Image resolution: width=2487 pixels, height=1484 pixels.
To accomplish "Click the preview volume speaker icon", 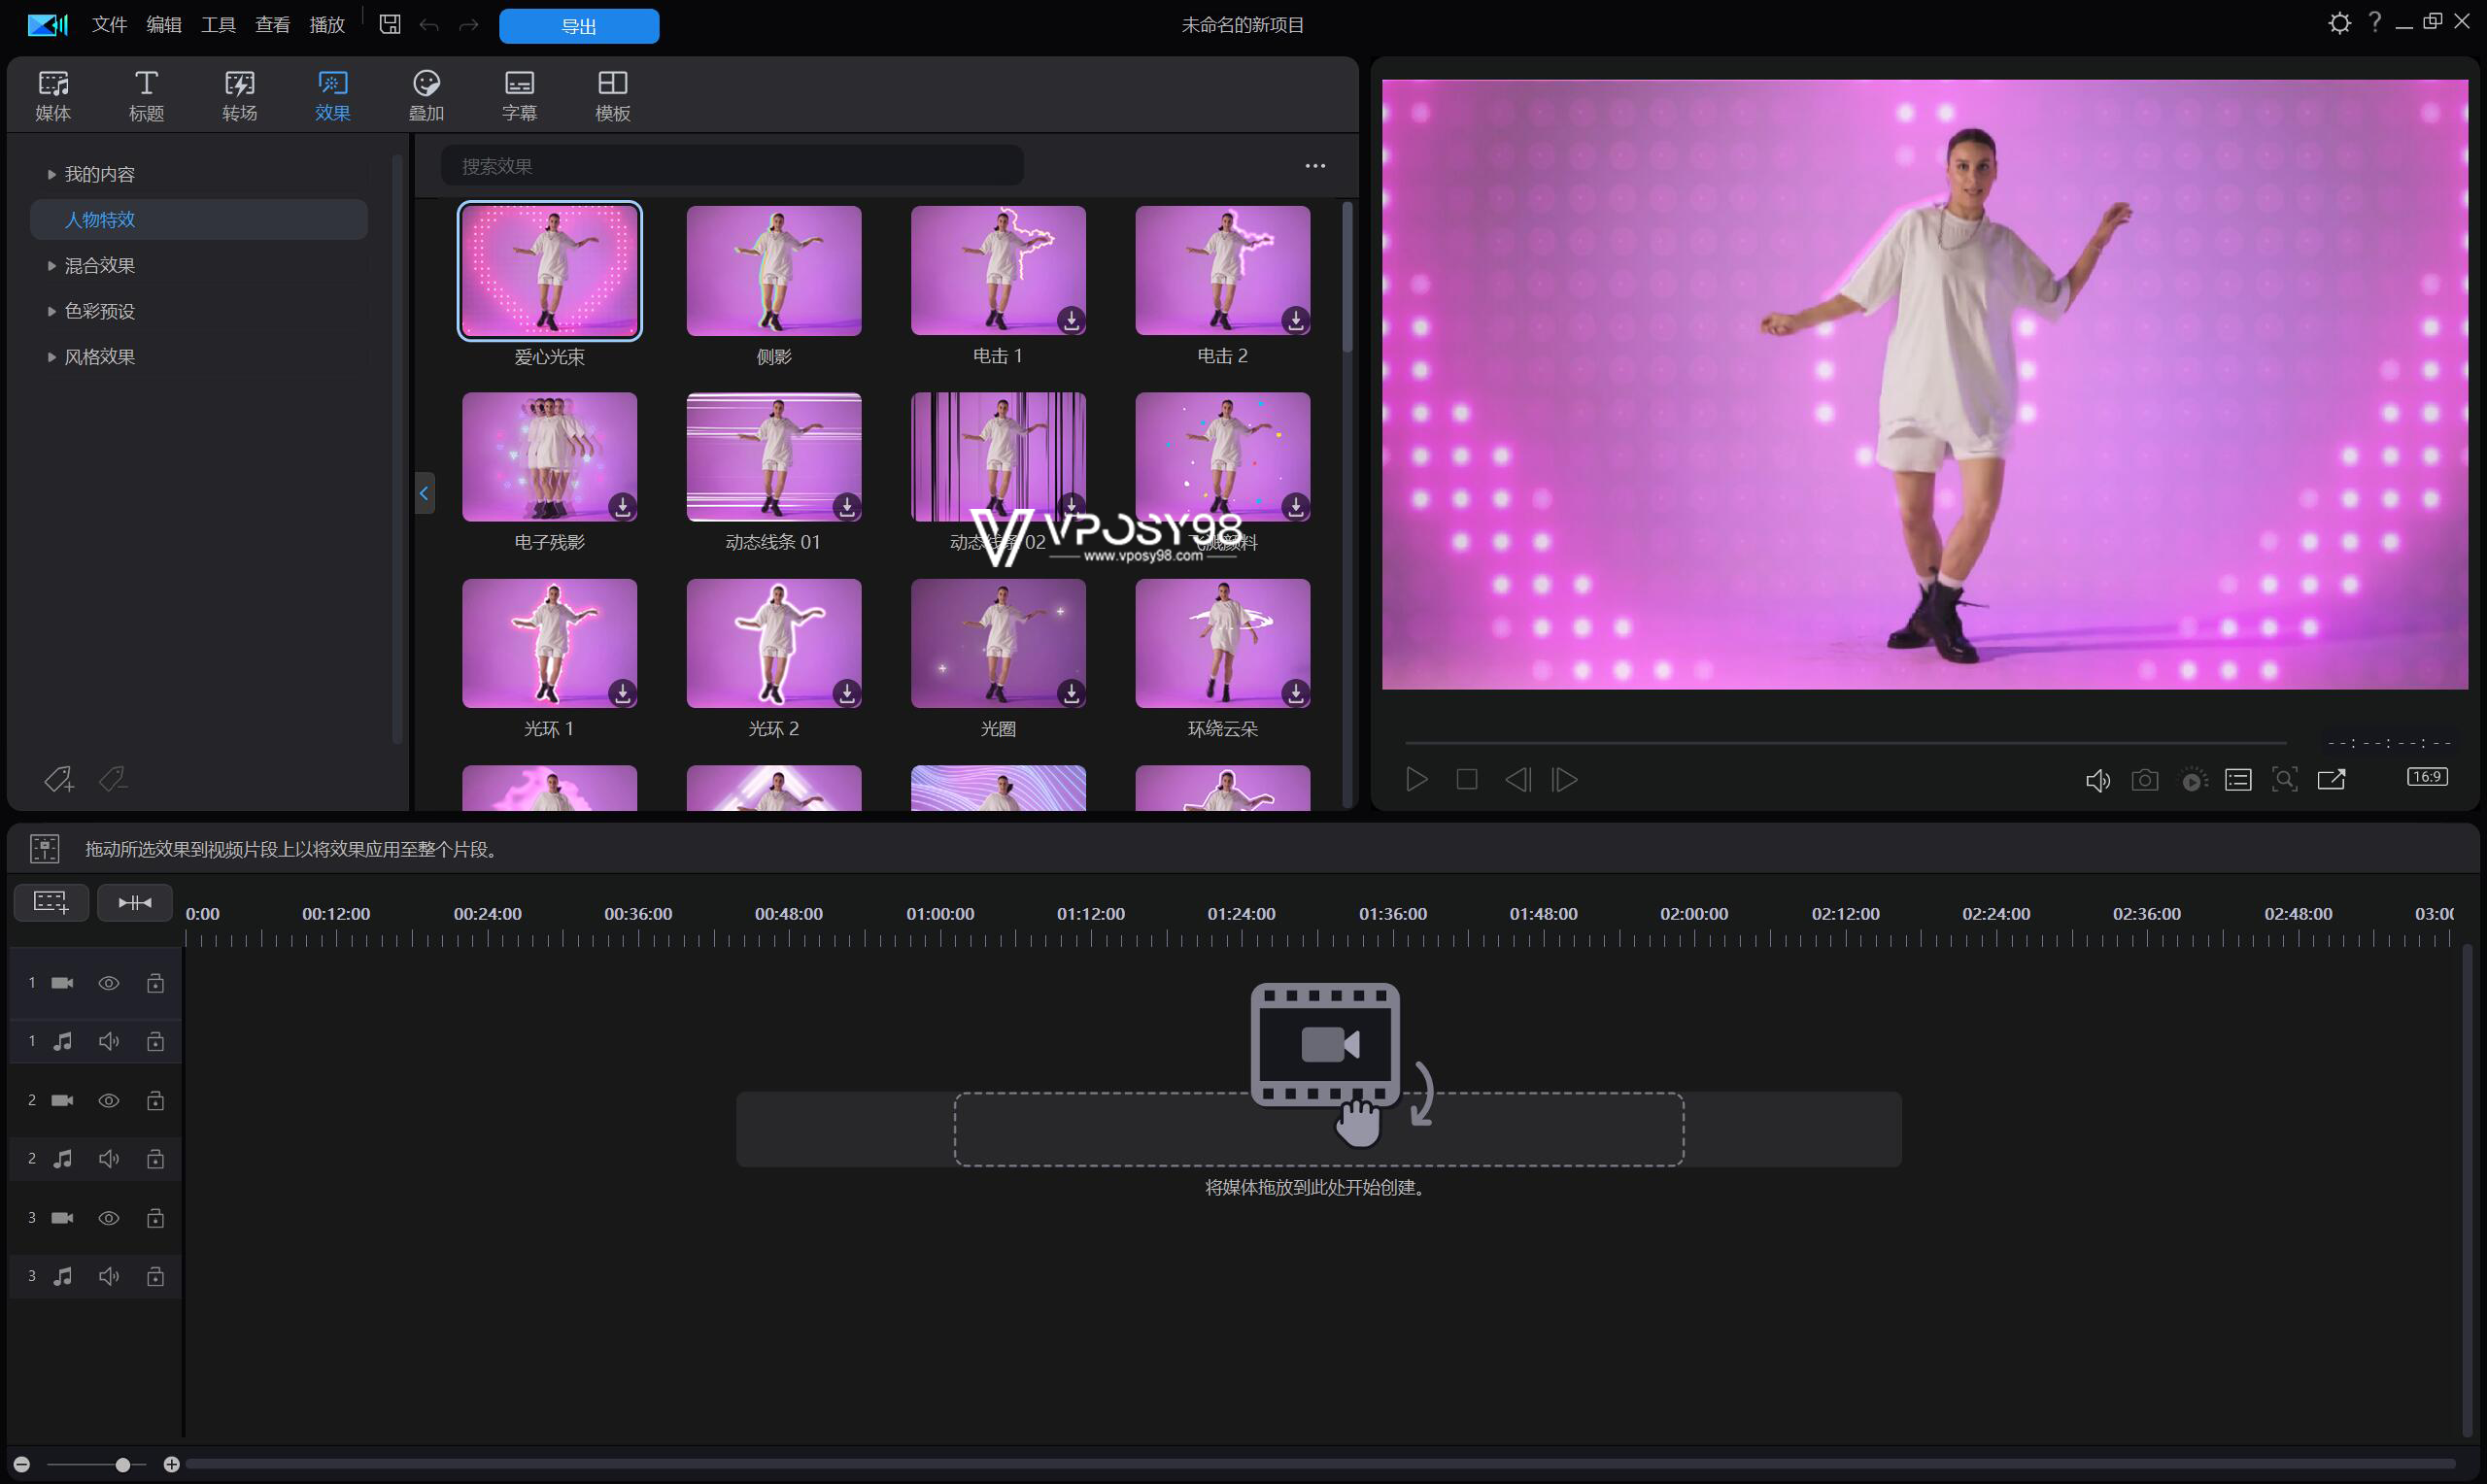I will click(2097, 780).
